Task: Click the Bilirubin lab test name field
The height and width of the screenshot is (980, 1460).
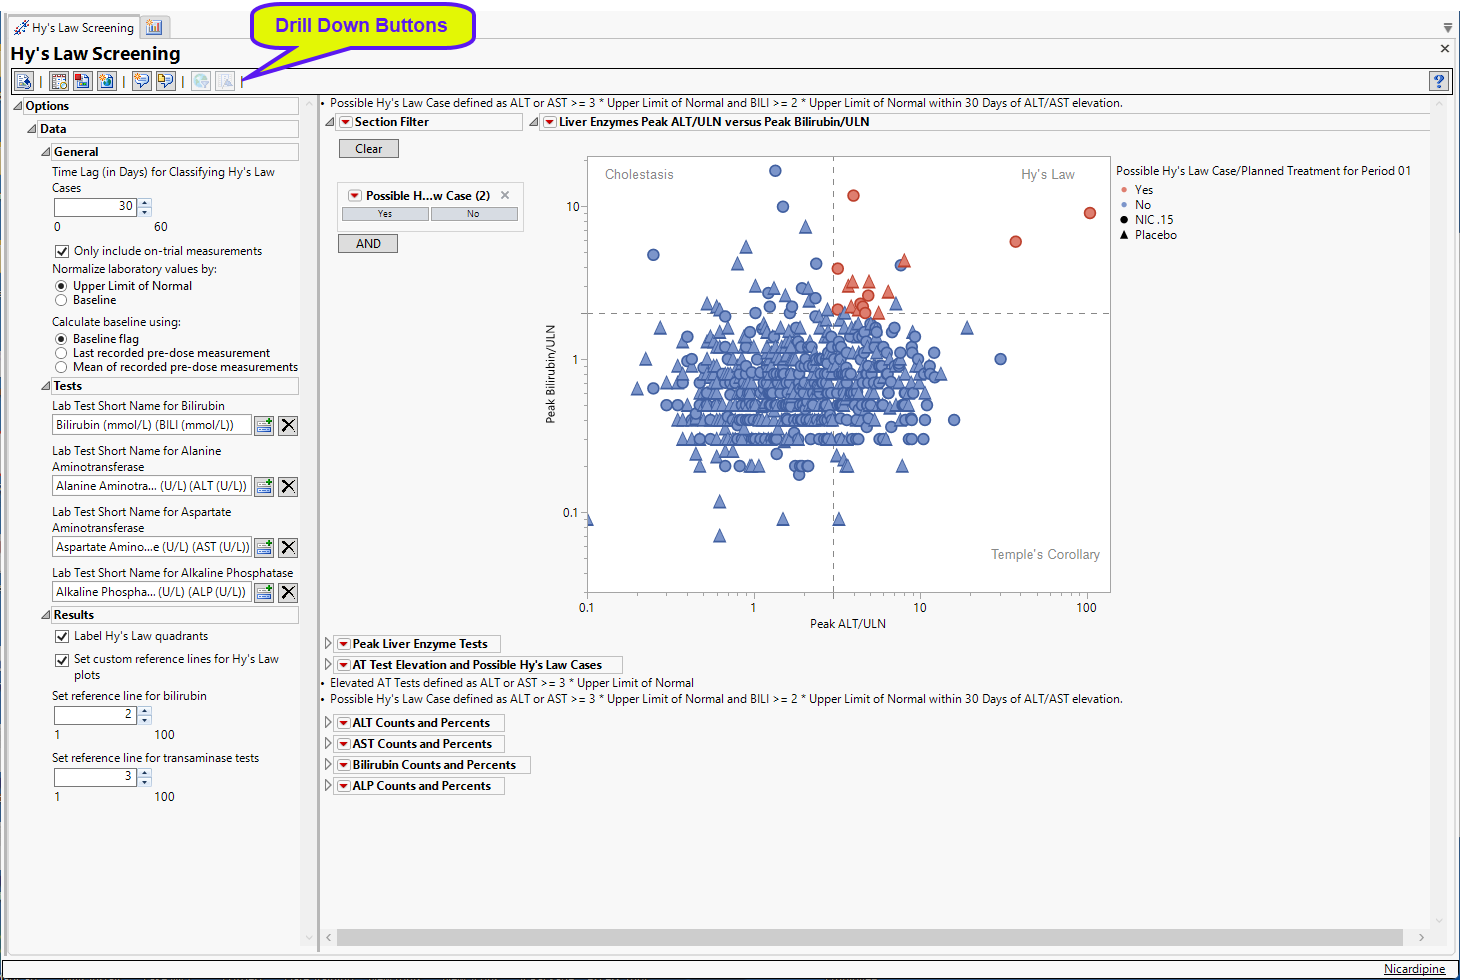Action: coord(151,426)
